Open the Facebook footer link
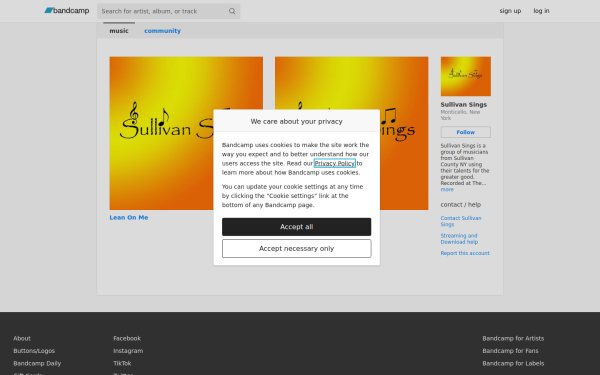Viewport: 600px width, 375px height. tap(127, 338)
